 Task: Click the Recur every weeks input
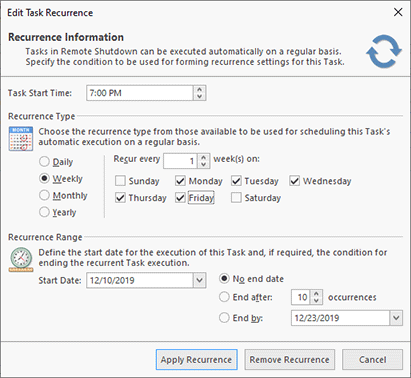180,161
